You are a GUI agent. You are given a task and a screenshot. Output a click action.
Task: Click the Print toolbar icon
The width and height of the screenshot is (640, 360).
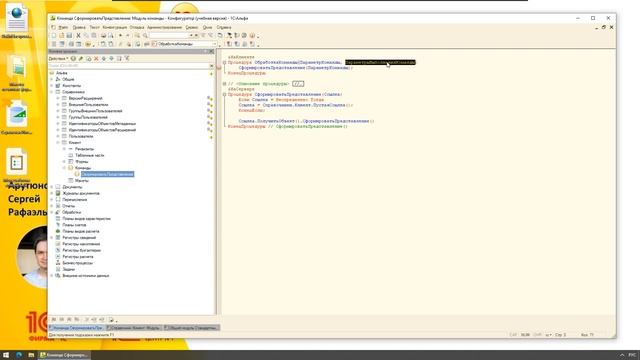(103, 36)
